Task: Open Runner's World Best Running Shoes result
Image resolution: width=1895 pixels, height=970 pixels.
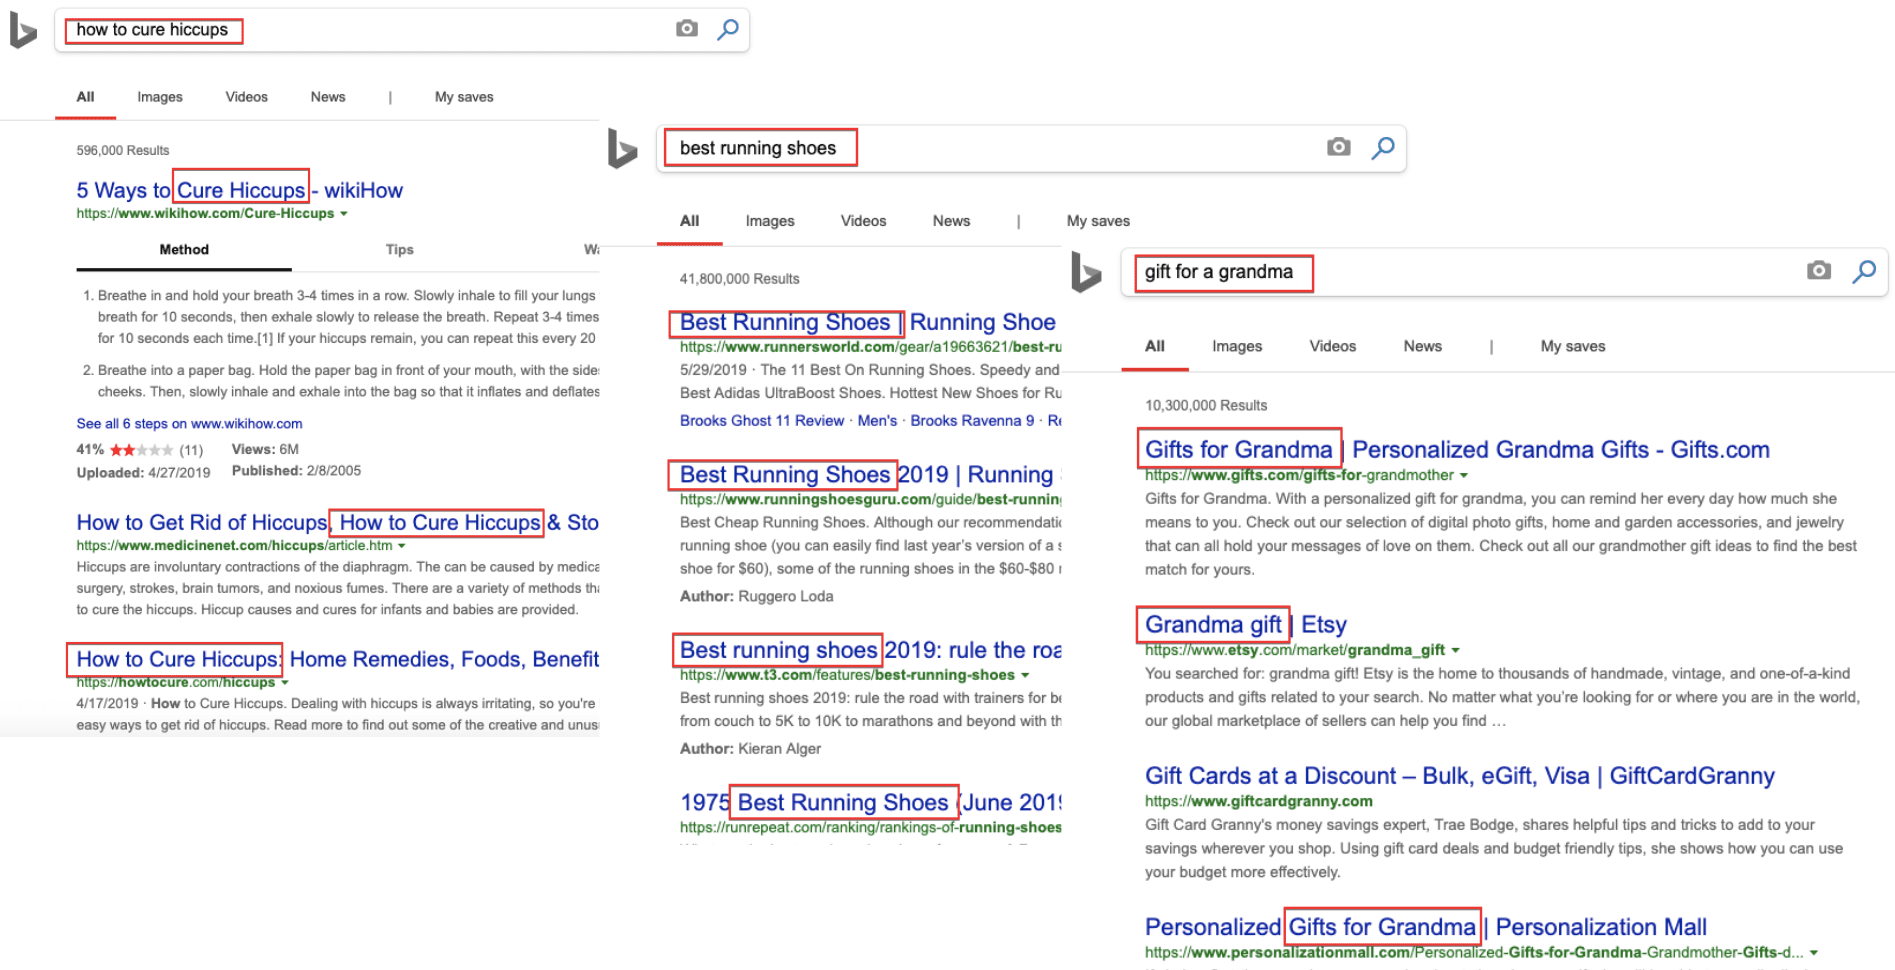Action: (x=868, y=322)
